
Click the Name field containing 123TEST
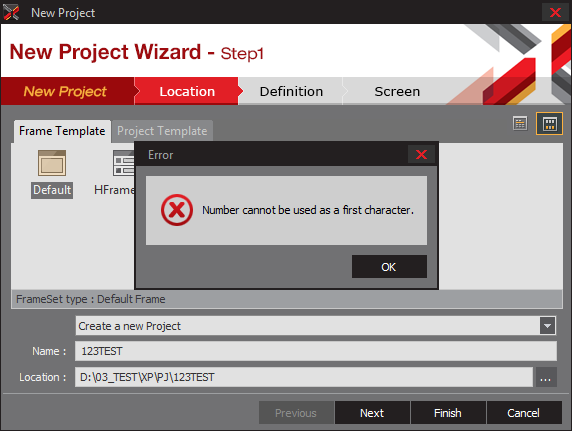point(316,351)
